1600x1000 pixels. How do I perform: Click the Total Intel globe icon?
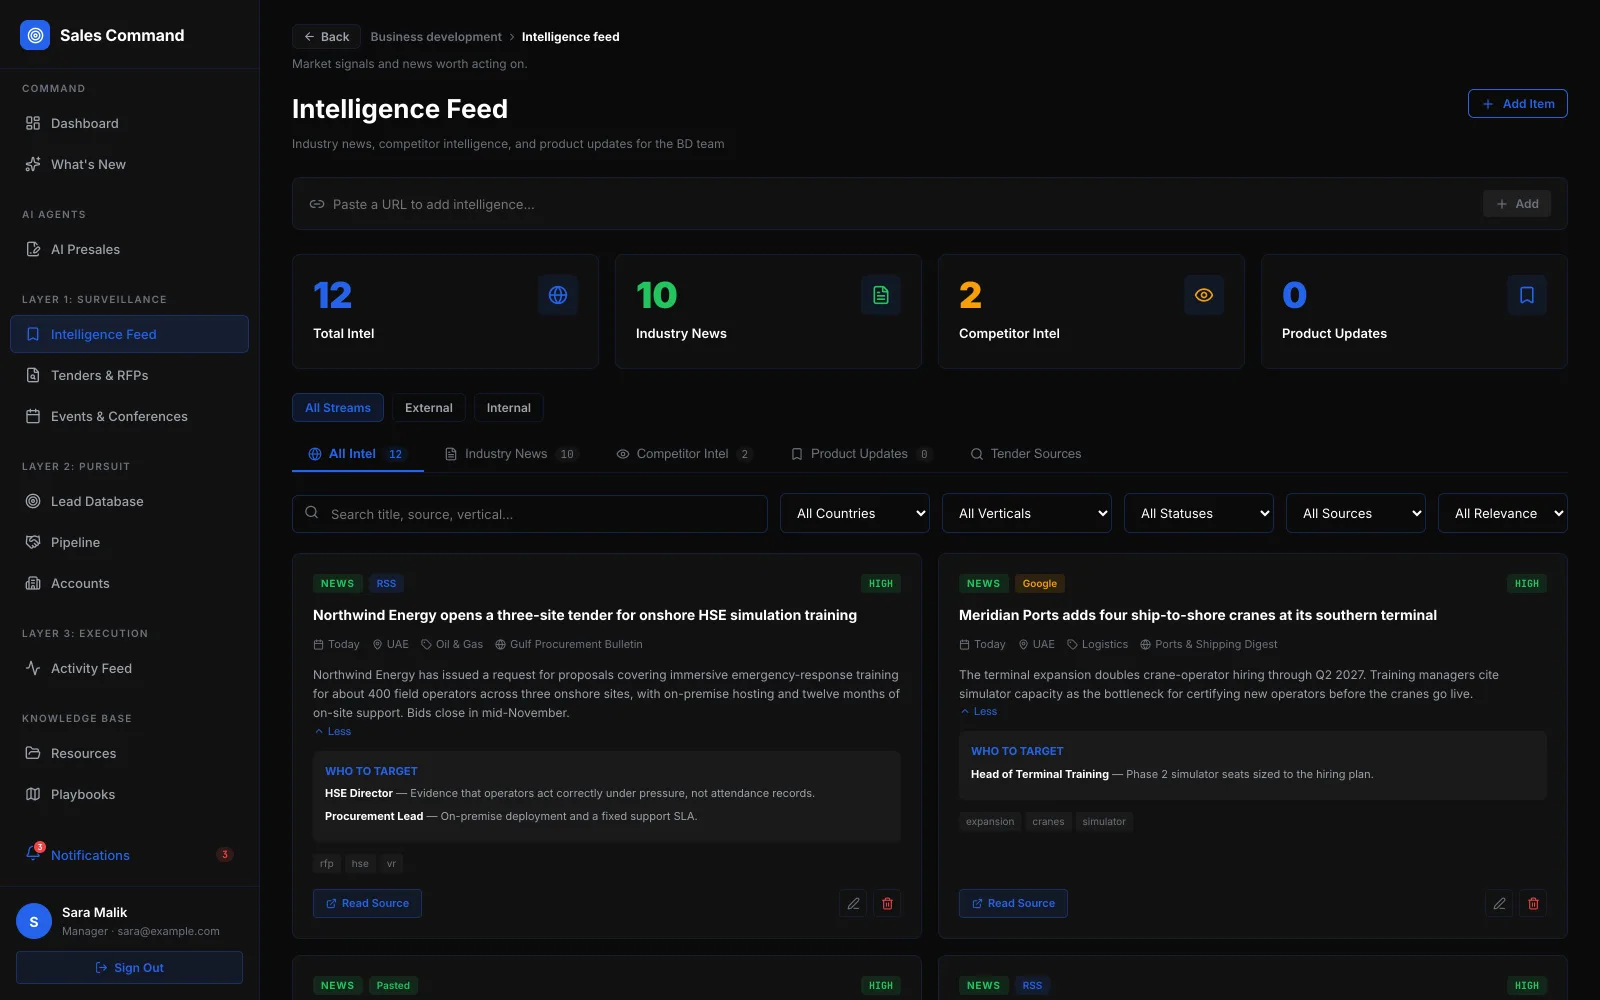click(x=558, y=295)
